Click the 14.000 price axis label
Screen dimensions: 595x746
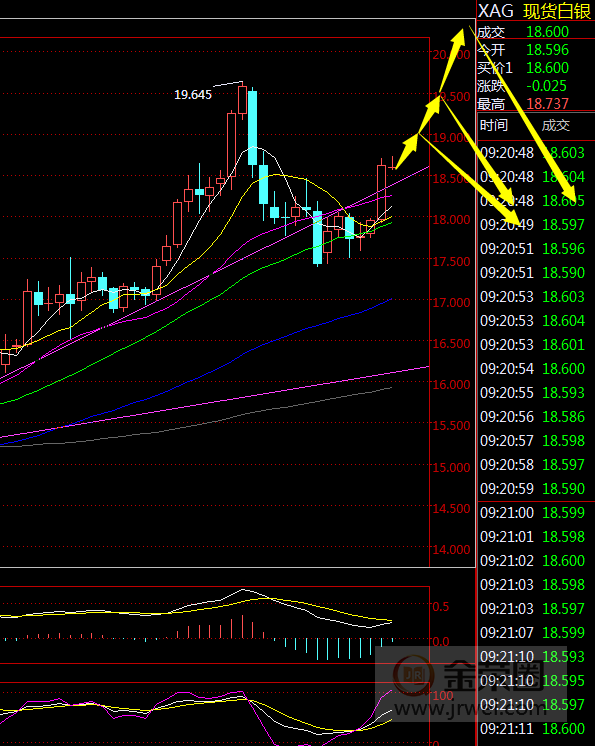[451, 550]
